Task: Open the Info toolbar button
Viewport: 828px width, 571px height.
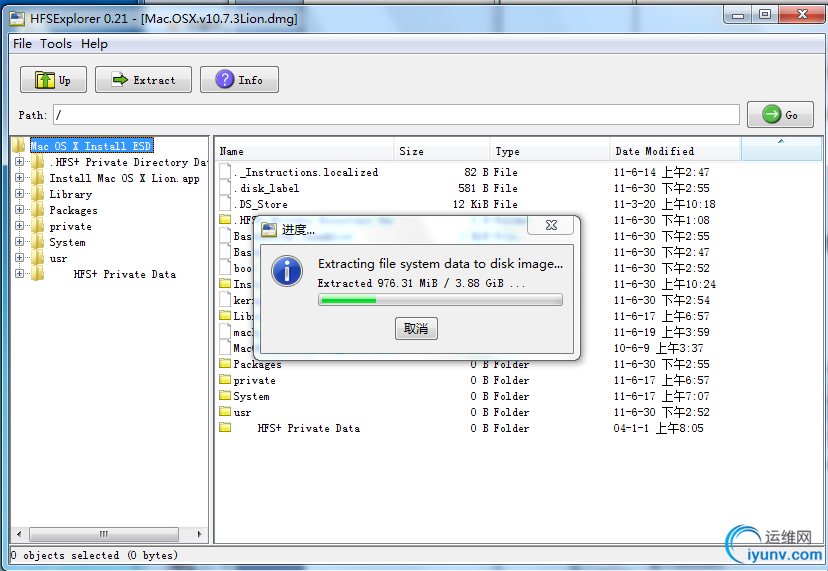Action: click(x=239, y=80)
